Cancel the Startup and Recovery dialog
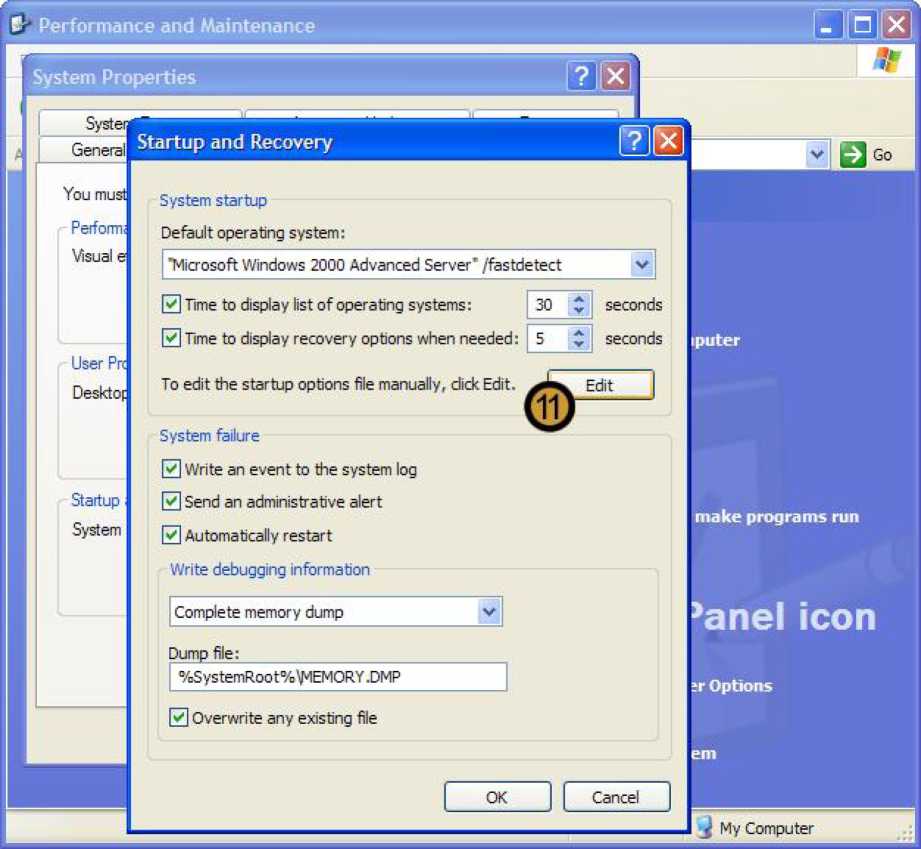 [x=616, y=797]
